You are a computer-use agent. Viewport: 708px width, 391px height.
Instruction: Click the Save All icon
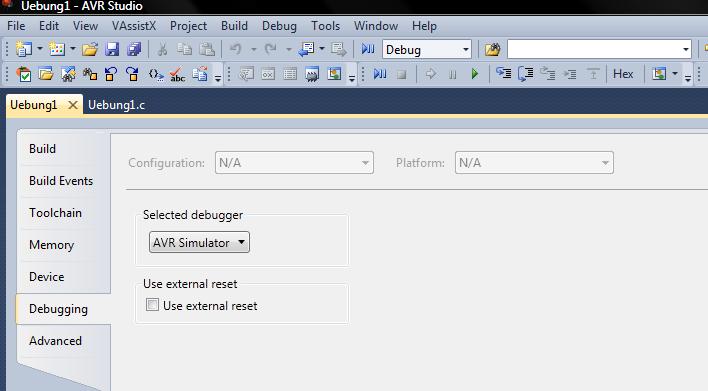click(x=134, y=49)
